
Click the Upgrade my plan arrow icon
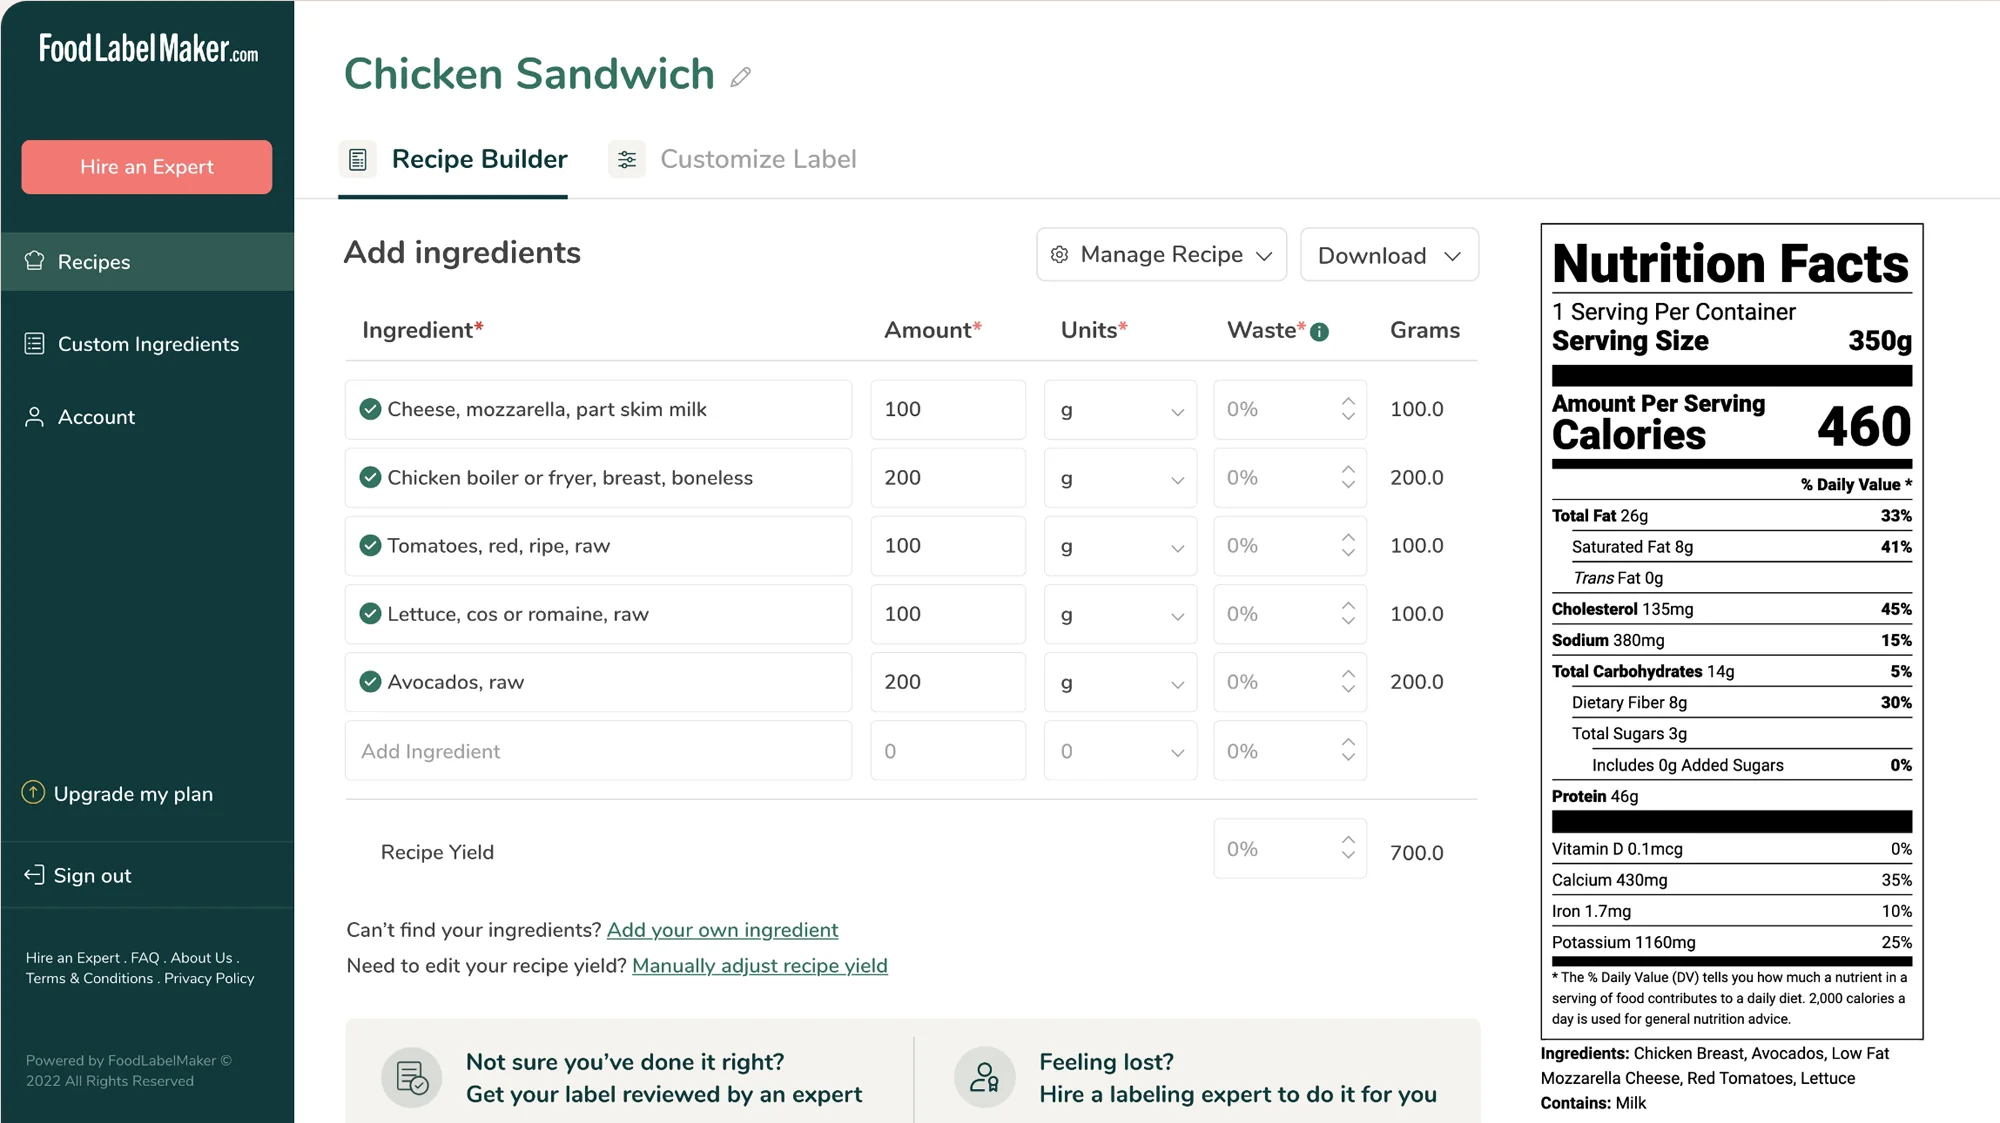click(33, 792)
